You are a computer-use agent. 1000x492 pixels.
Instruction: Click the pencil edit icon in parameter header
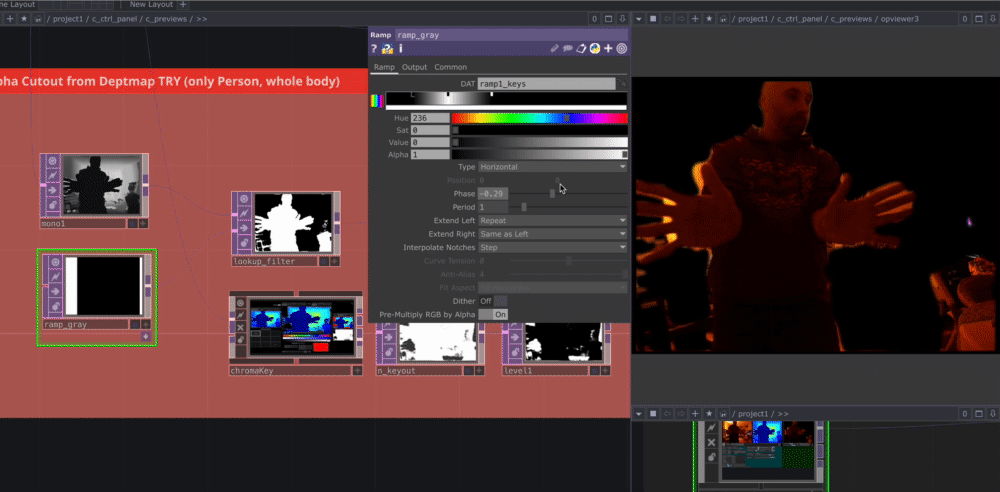click(555, 48)
